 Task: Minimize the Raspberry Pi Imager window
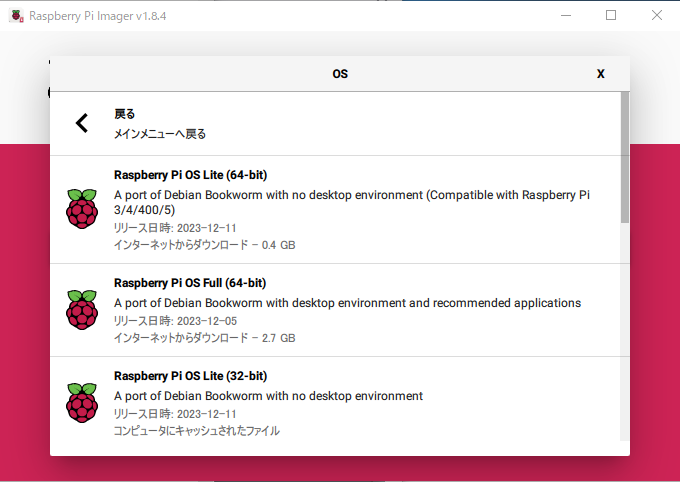[566, 16]
